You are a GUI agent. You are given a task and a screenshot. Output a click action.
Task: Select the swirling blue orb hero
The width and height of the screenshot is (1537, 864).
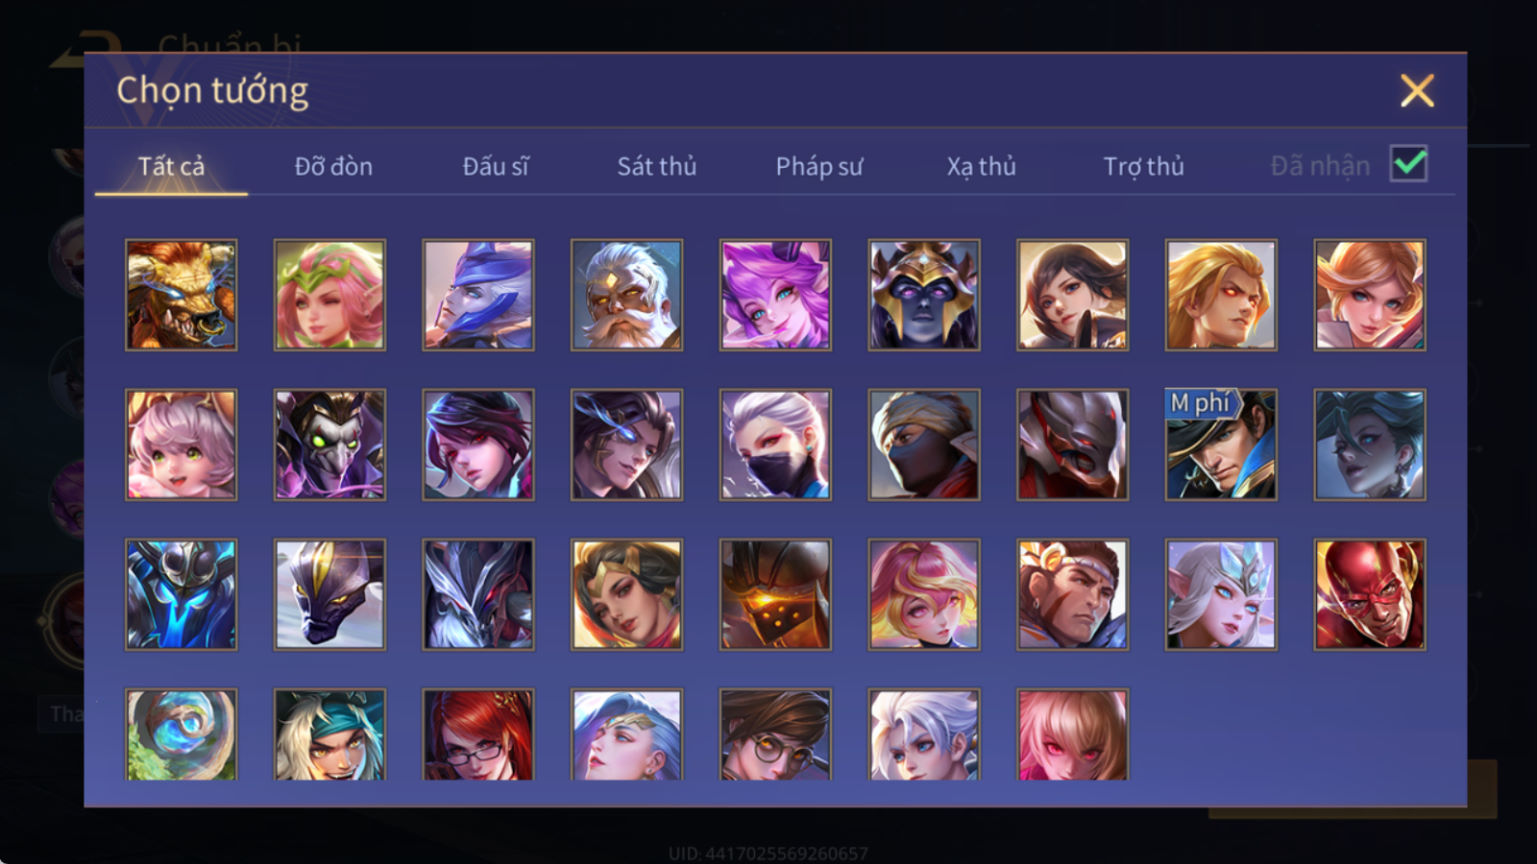(x=181, y=735)
